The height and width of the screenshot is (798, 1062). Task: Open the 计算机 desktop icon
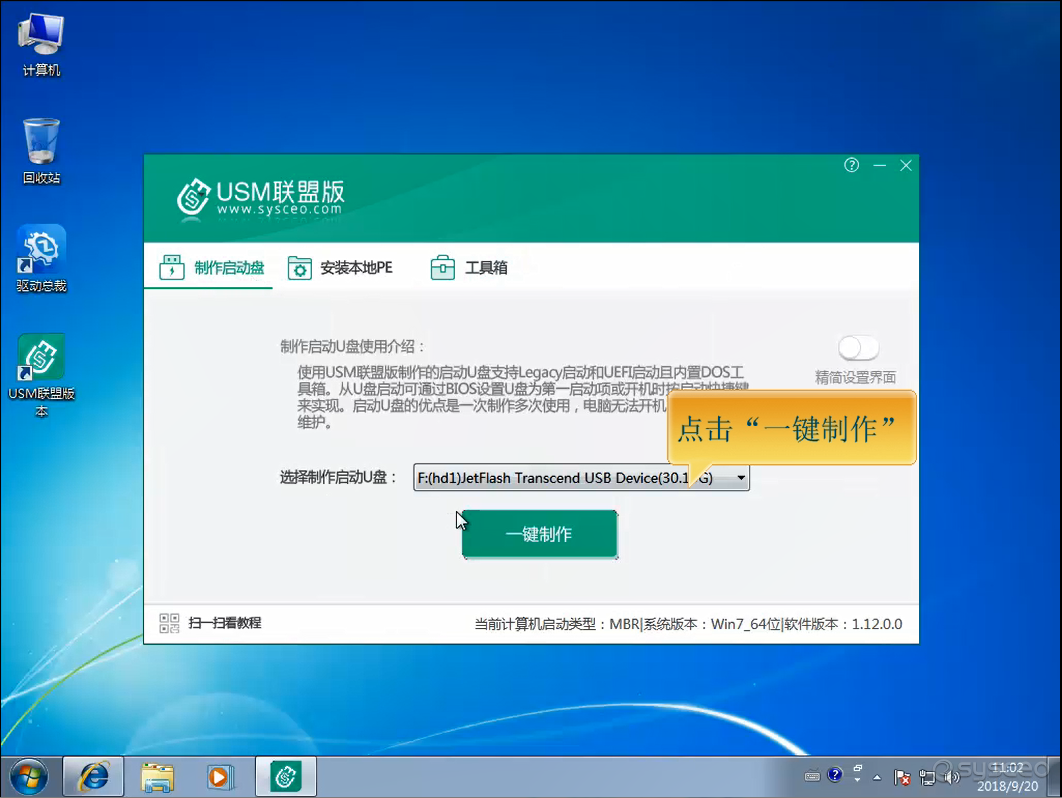coord(42,36)
